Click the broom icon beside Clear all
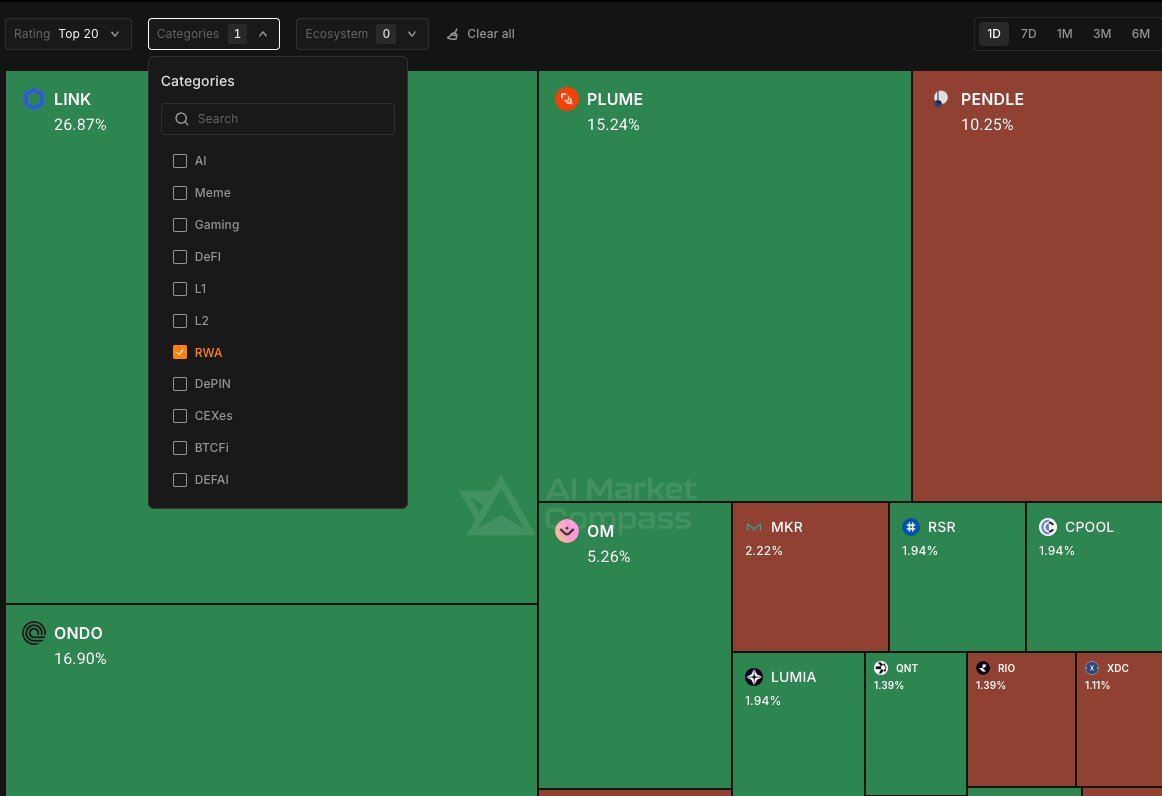Viewport: 1162px width, 796px height. pos(452,34)
